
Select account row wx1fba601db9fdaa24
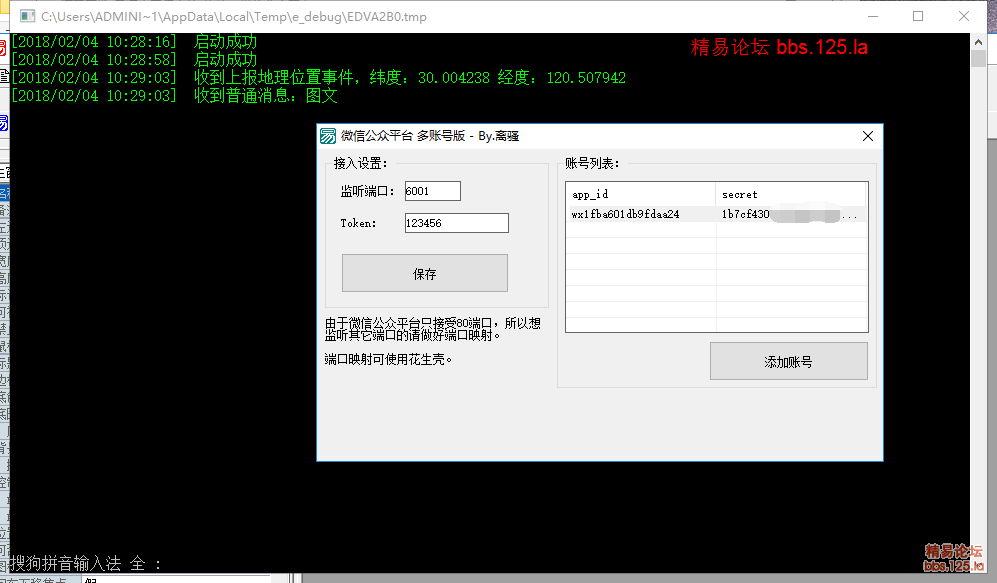tap(717, 214)
